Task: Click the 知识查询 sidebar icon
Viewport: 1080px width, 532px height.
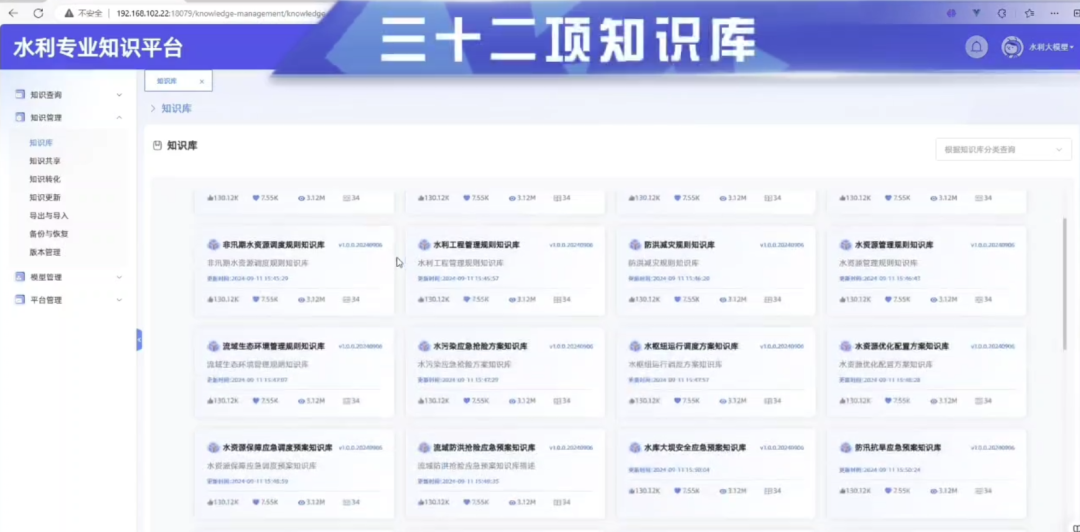Action: (x=20, y=94)
